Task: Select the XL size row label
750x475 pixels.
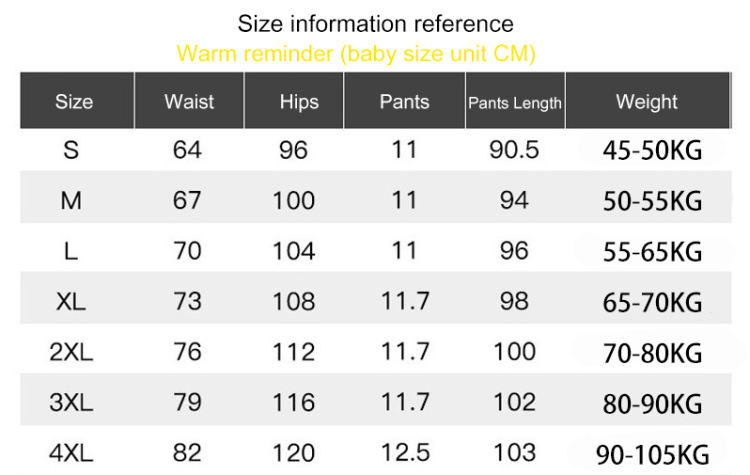Action: click(71, 301)
